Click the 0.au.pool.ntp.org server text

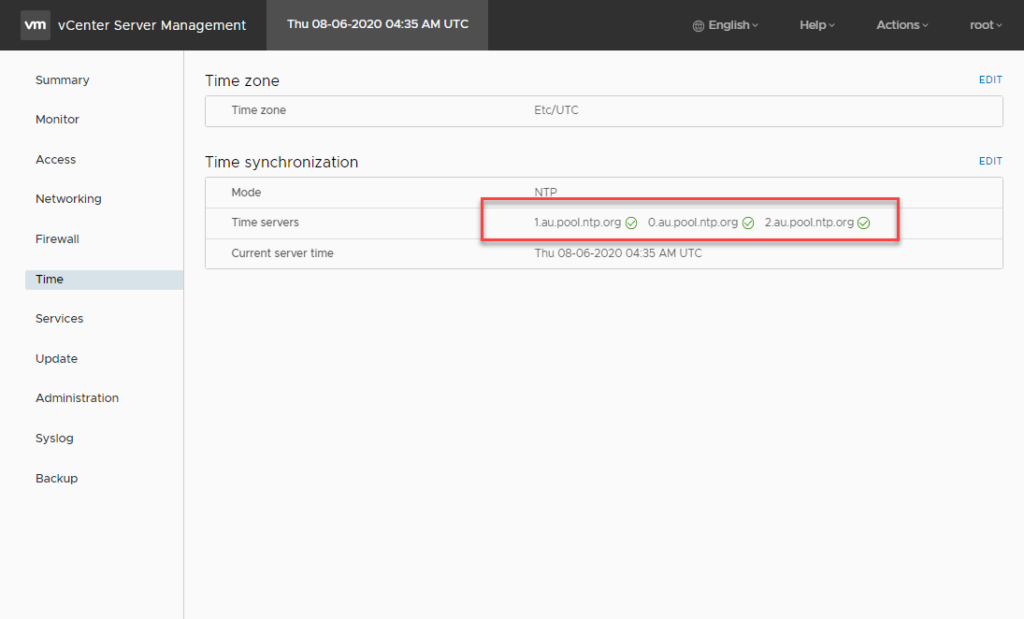(693, 222)
